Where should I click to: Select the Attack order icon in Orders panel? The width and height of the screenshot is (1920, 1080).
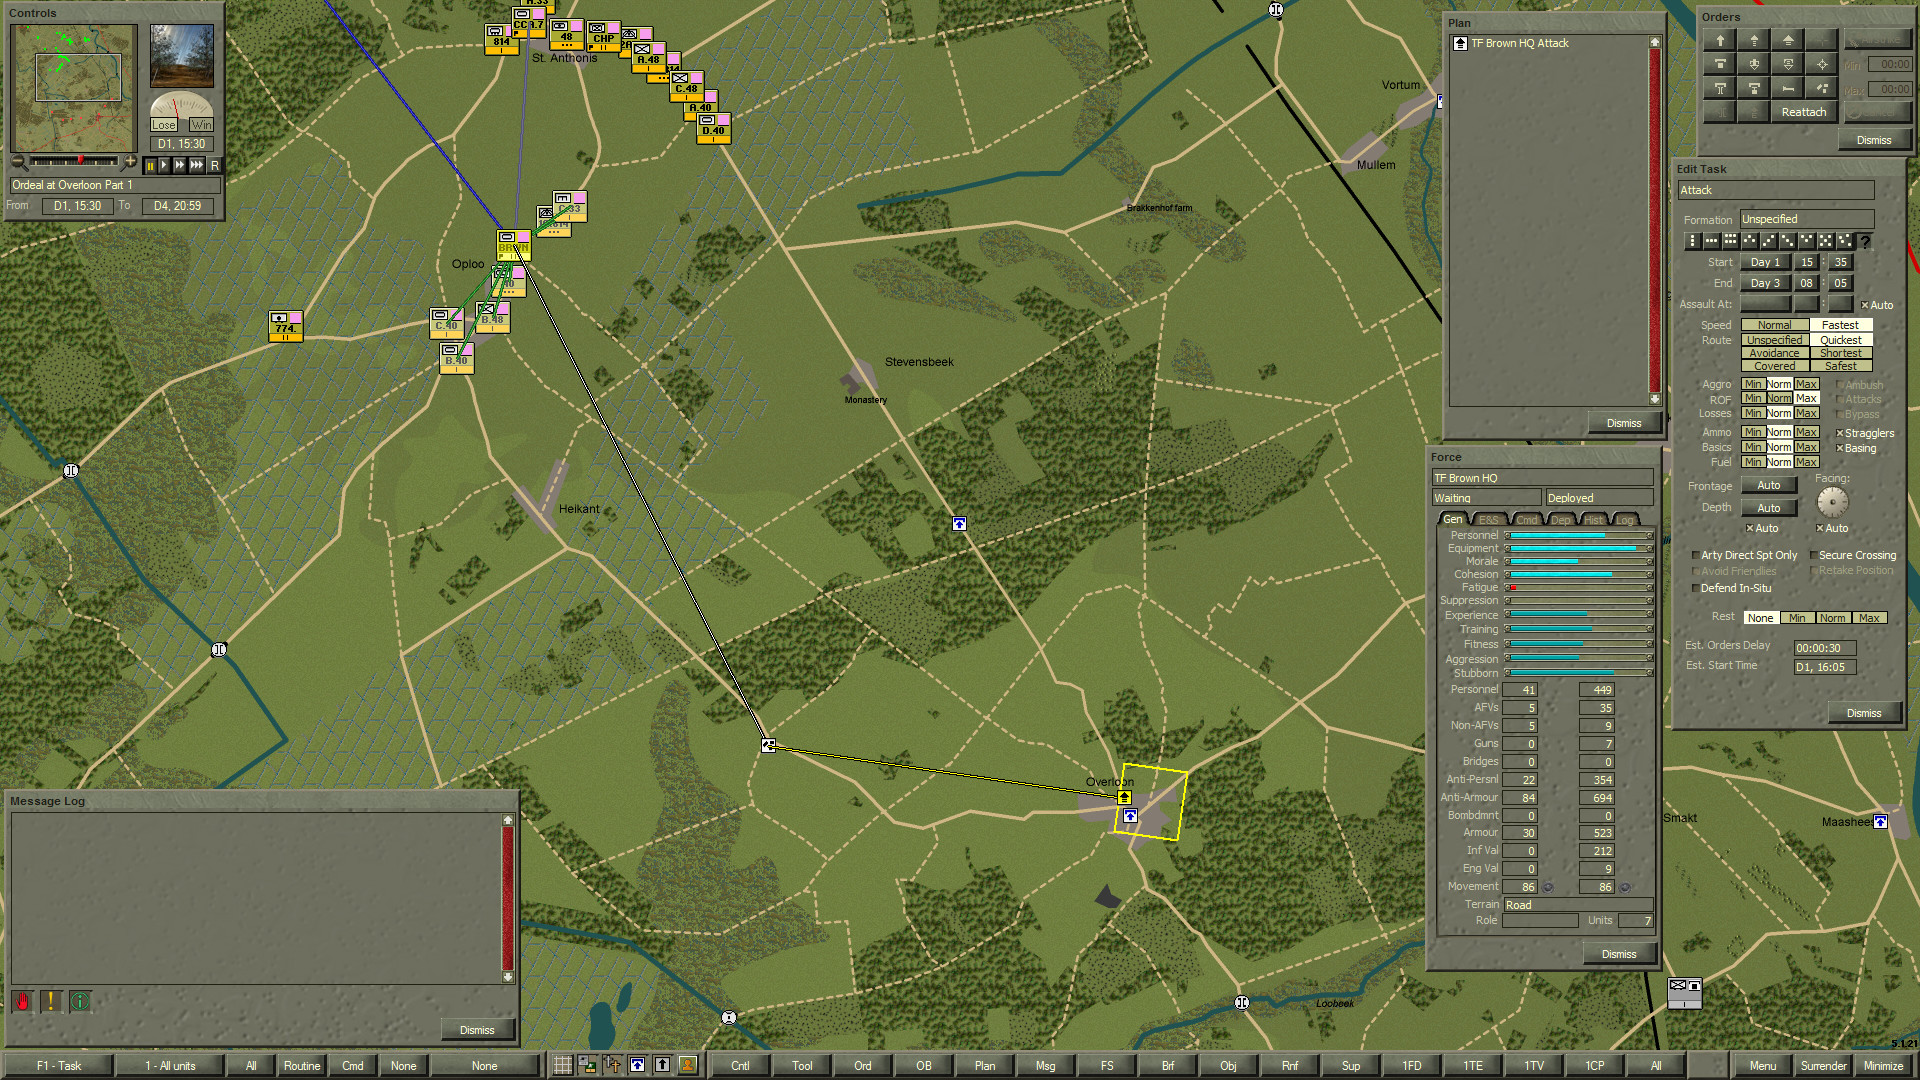tap(1754, 41)
